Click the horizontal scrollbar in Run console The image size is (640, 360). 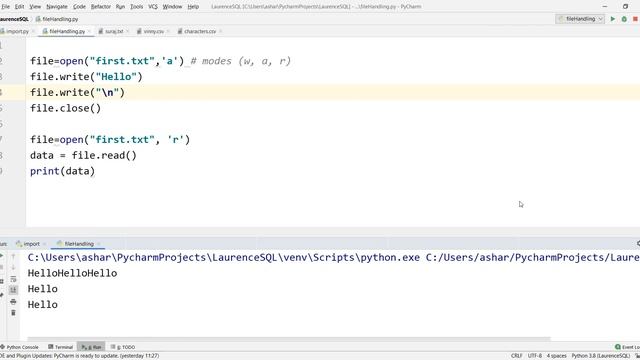pos(289,338)
